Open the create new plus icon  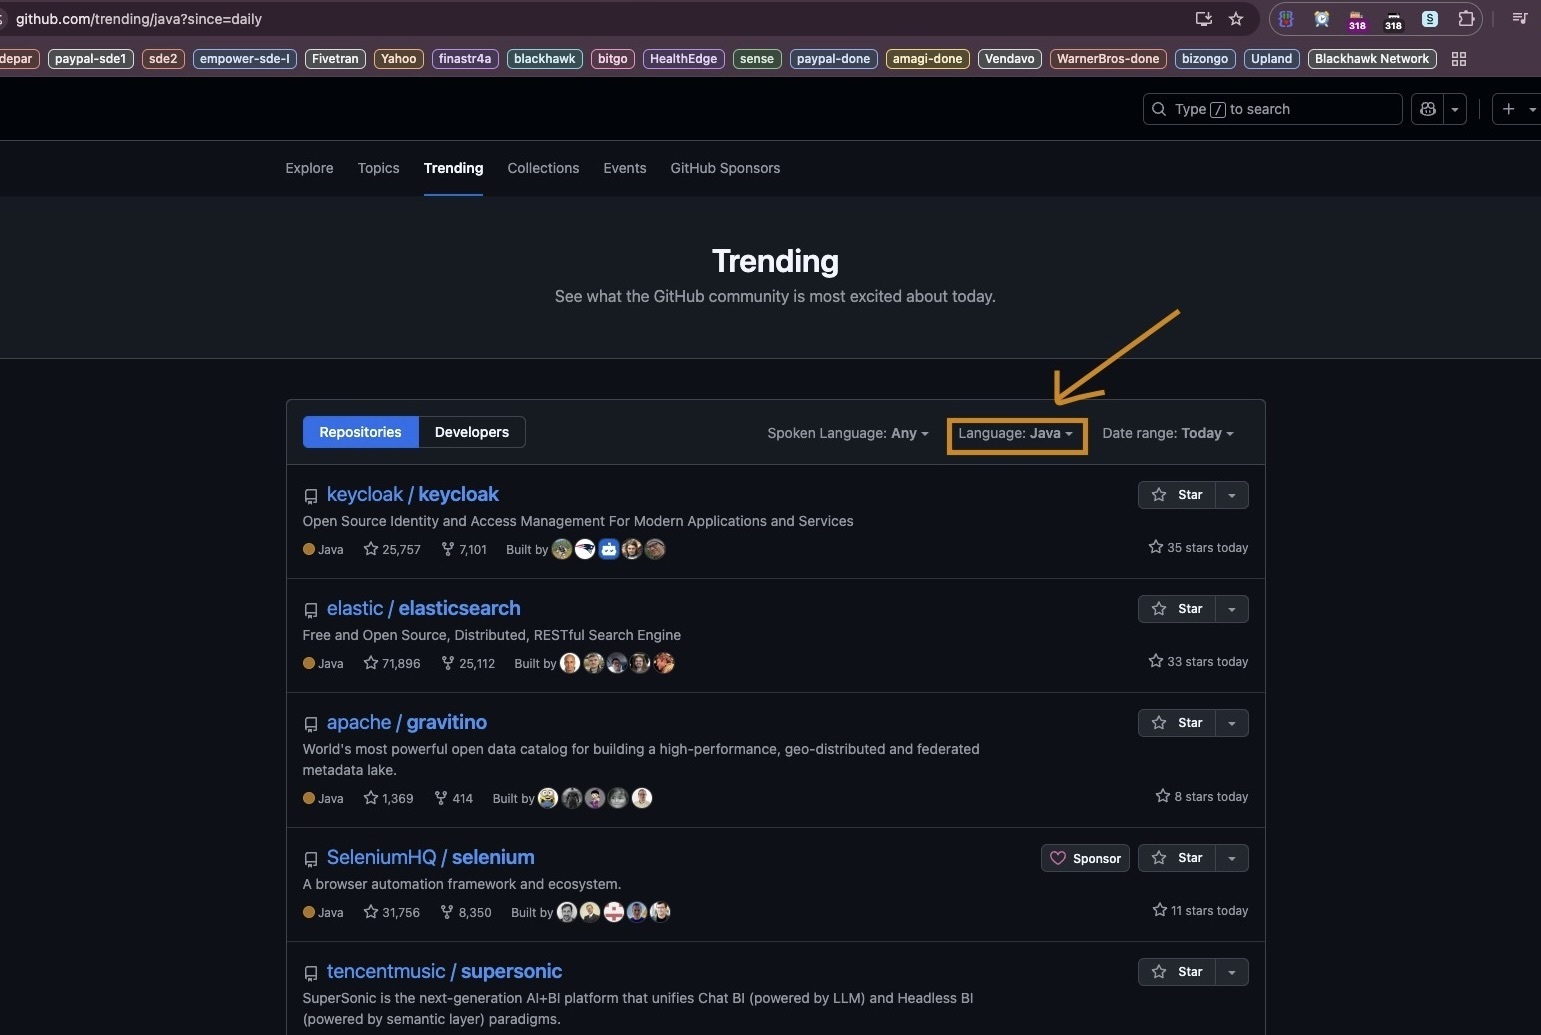coord(1508,109)
